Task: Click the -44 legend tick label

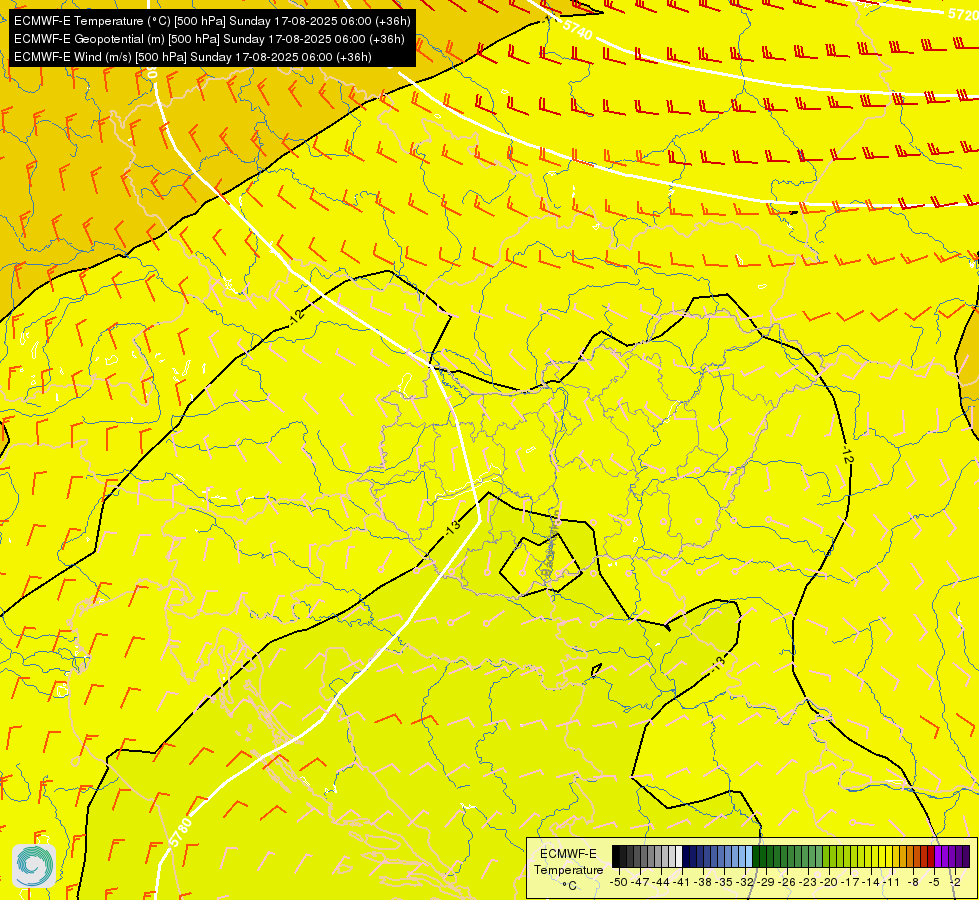Action: 661,882
